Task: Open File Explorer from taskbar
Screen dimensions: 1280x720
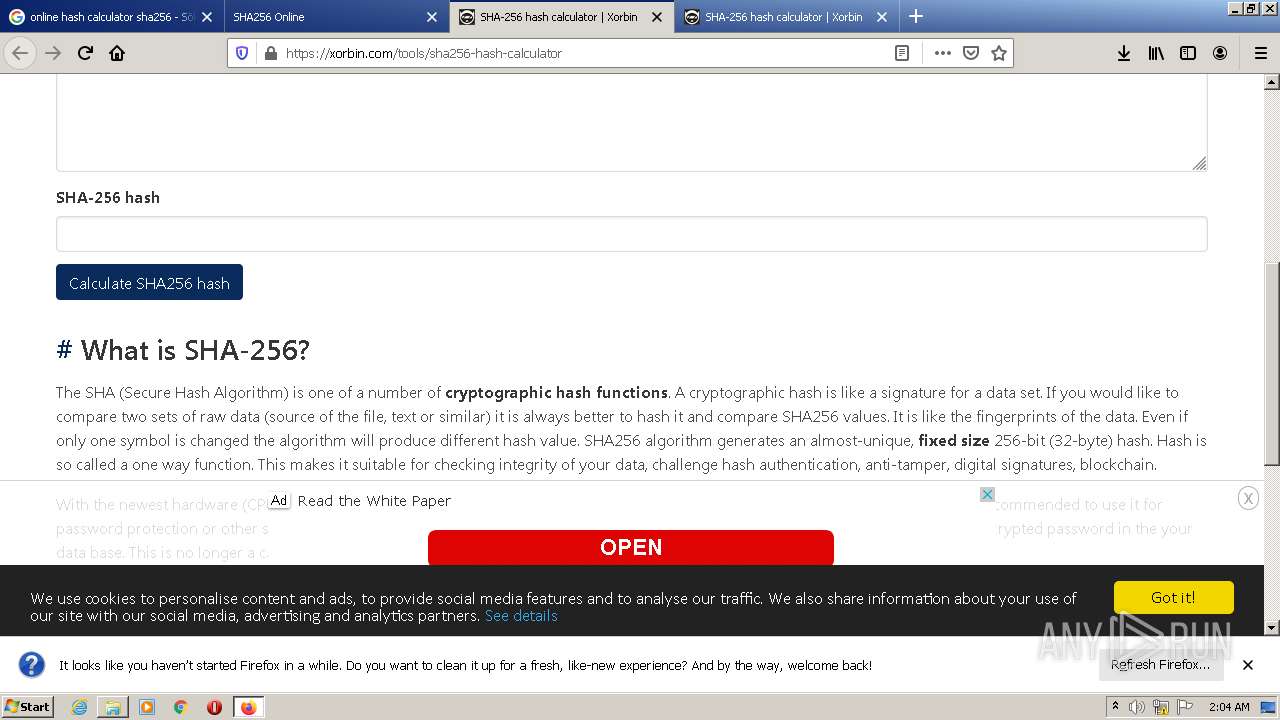Action: tap(113, 707)
